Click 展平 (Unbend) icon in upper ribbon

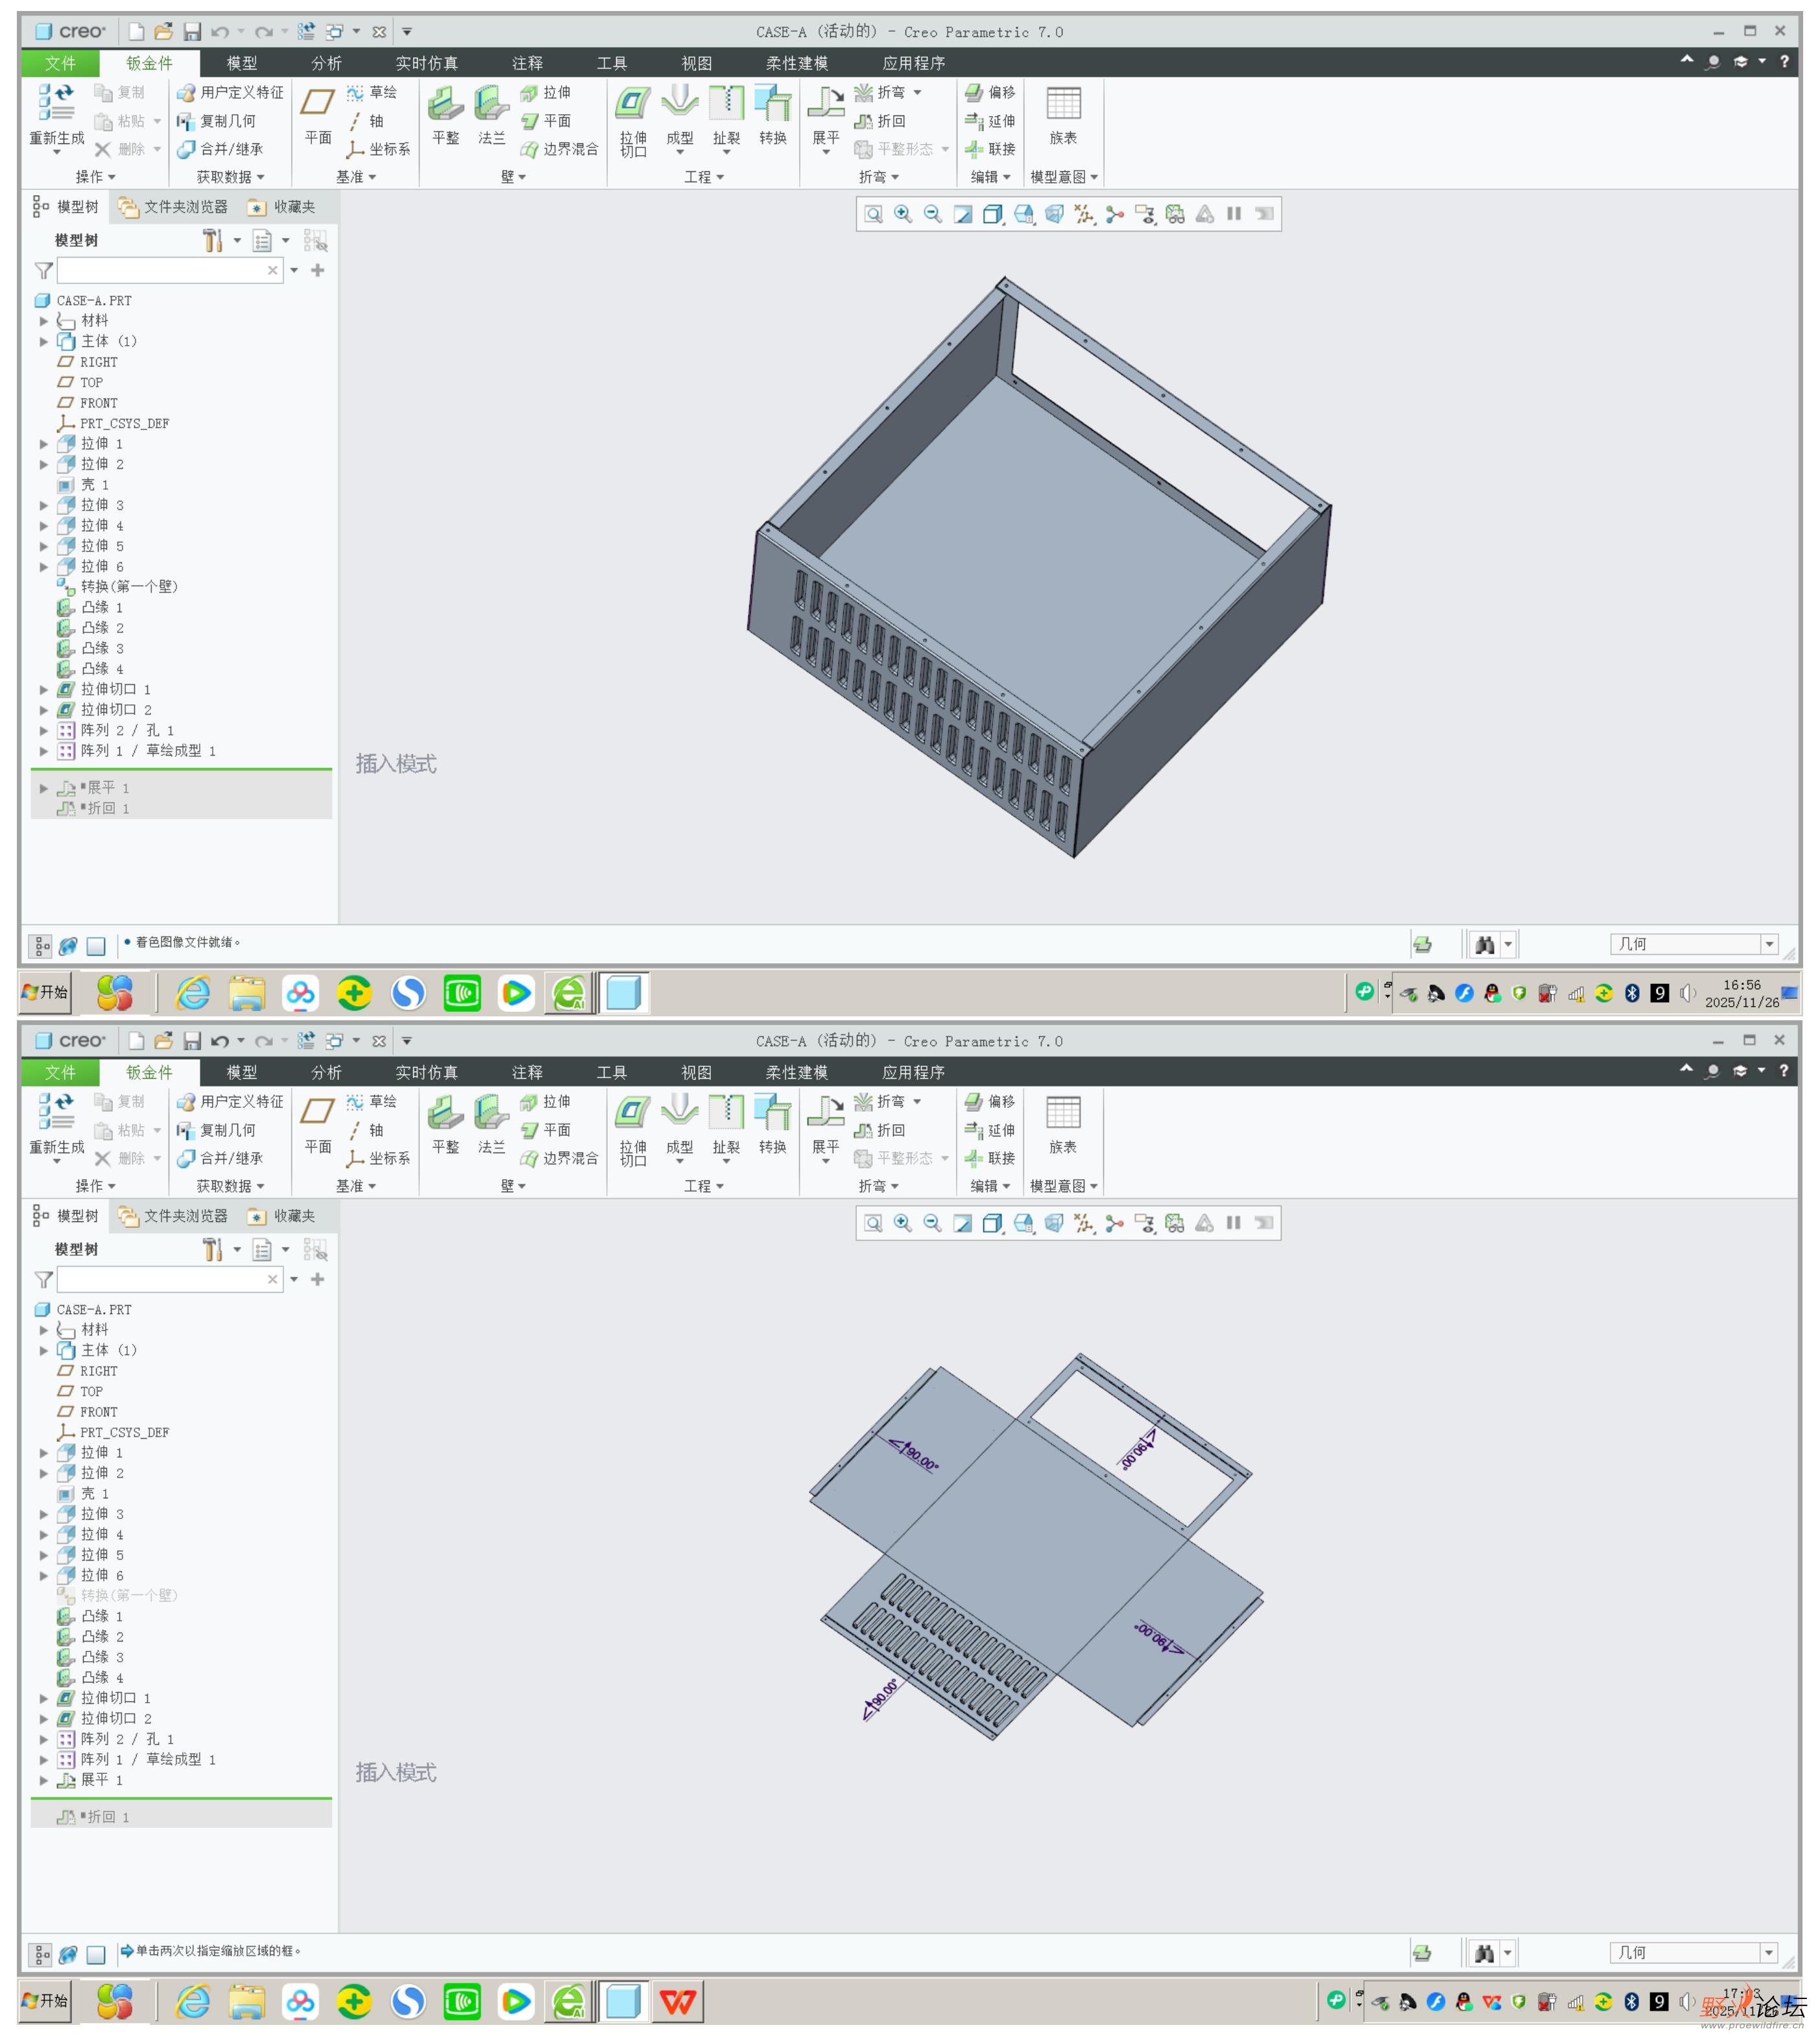click(x=826, y=104)
